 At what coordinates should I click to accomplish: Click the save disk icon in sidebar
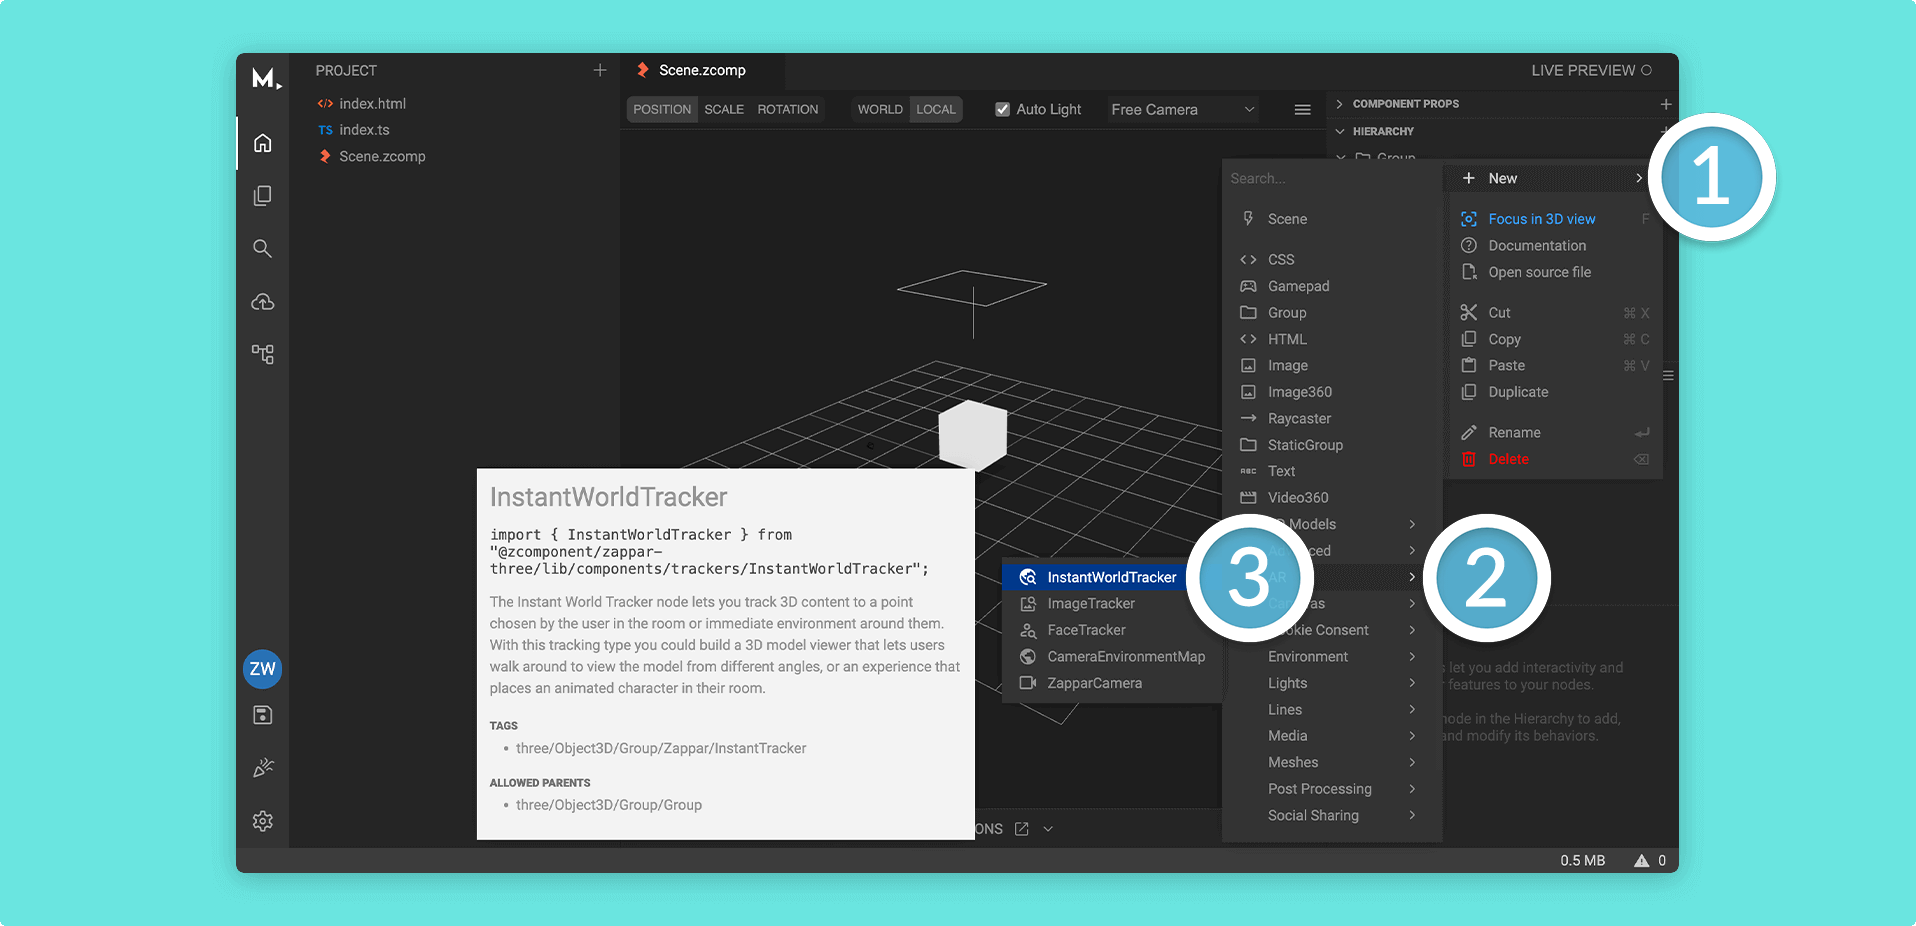262,715
